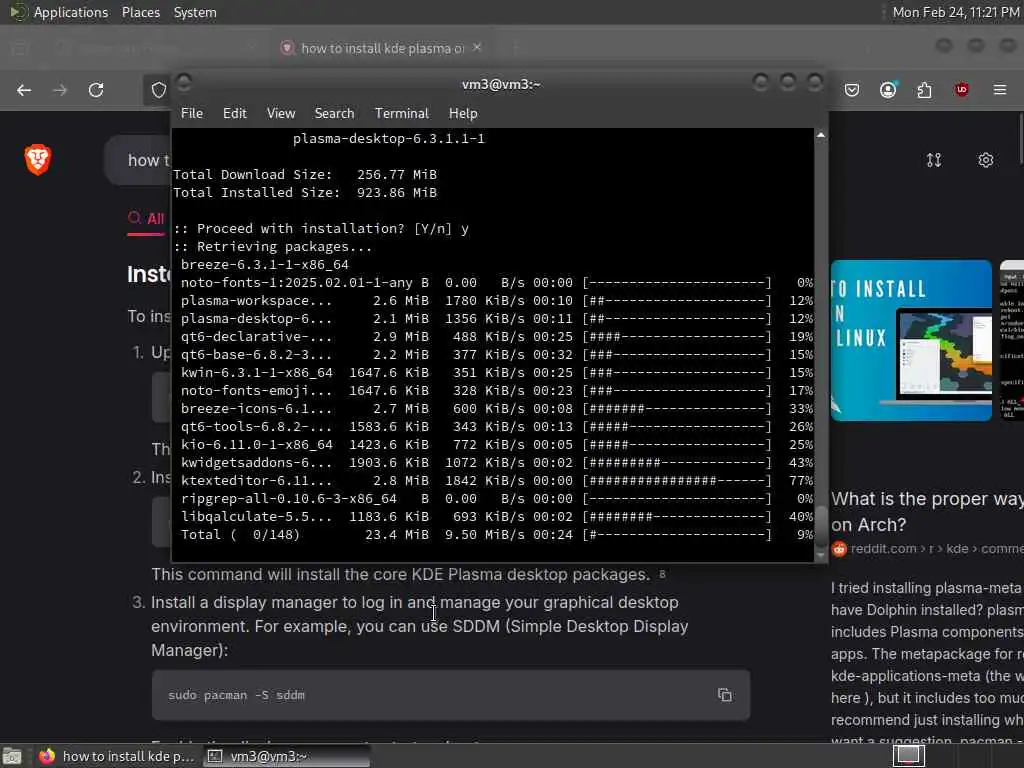Screen dimensions: 1024x768
Task: Select the All search results tab
Action: point(146,219)
